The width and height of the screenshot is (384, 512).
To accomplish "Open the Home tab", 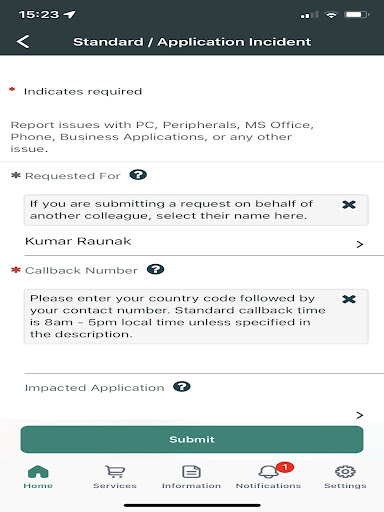I will click(38, 477).
